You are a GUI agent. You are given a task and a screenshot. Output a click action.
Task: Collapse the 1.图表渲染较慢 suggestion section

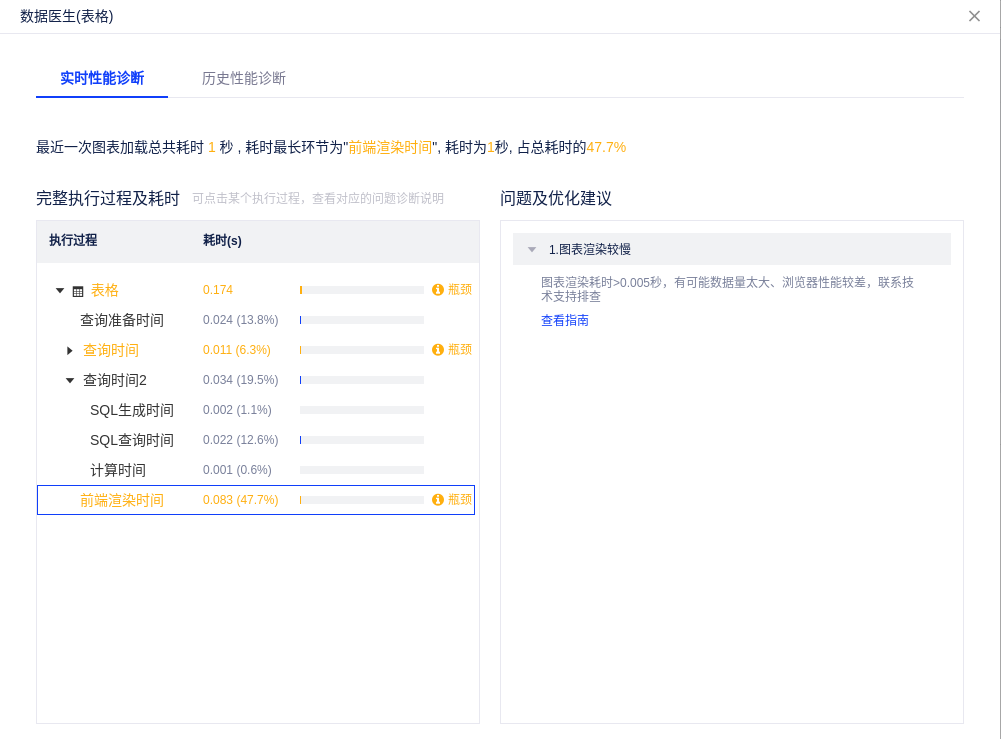point(532,250)
